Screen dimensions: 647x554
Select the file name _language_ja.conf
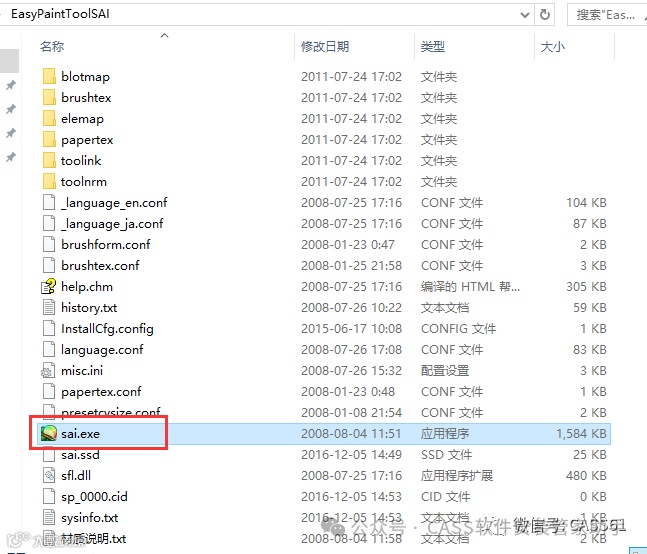[112, 224]
